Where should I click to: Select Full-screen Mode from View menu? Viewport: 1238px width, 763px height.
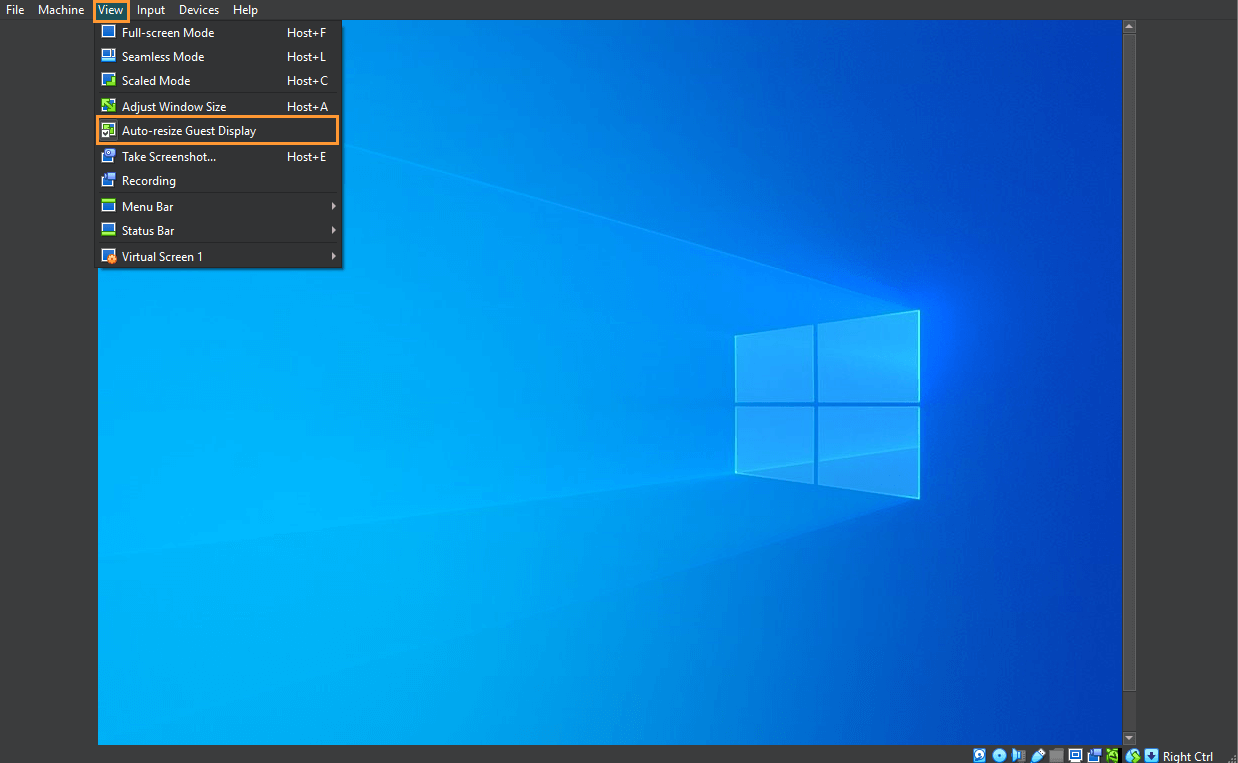tap(218, 32)
